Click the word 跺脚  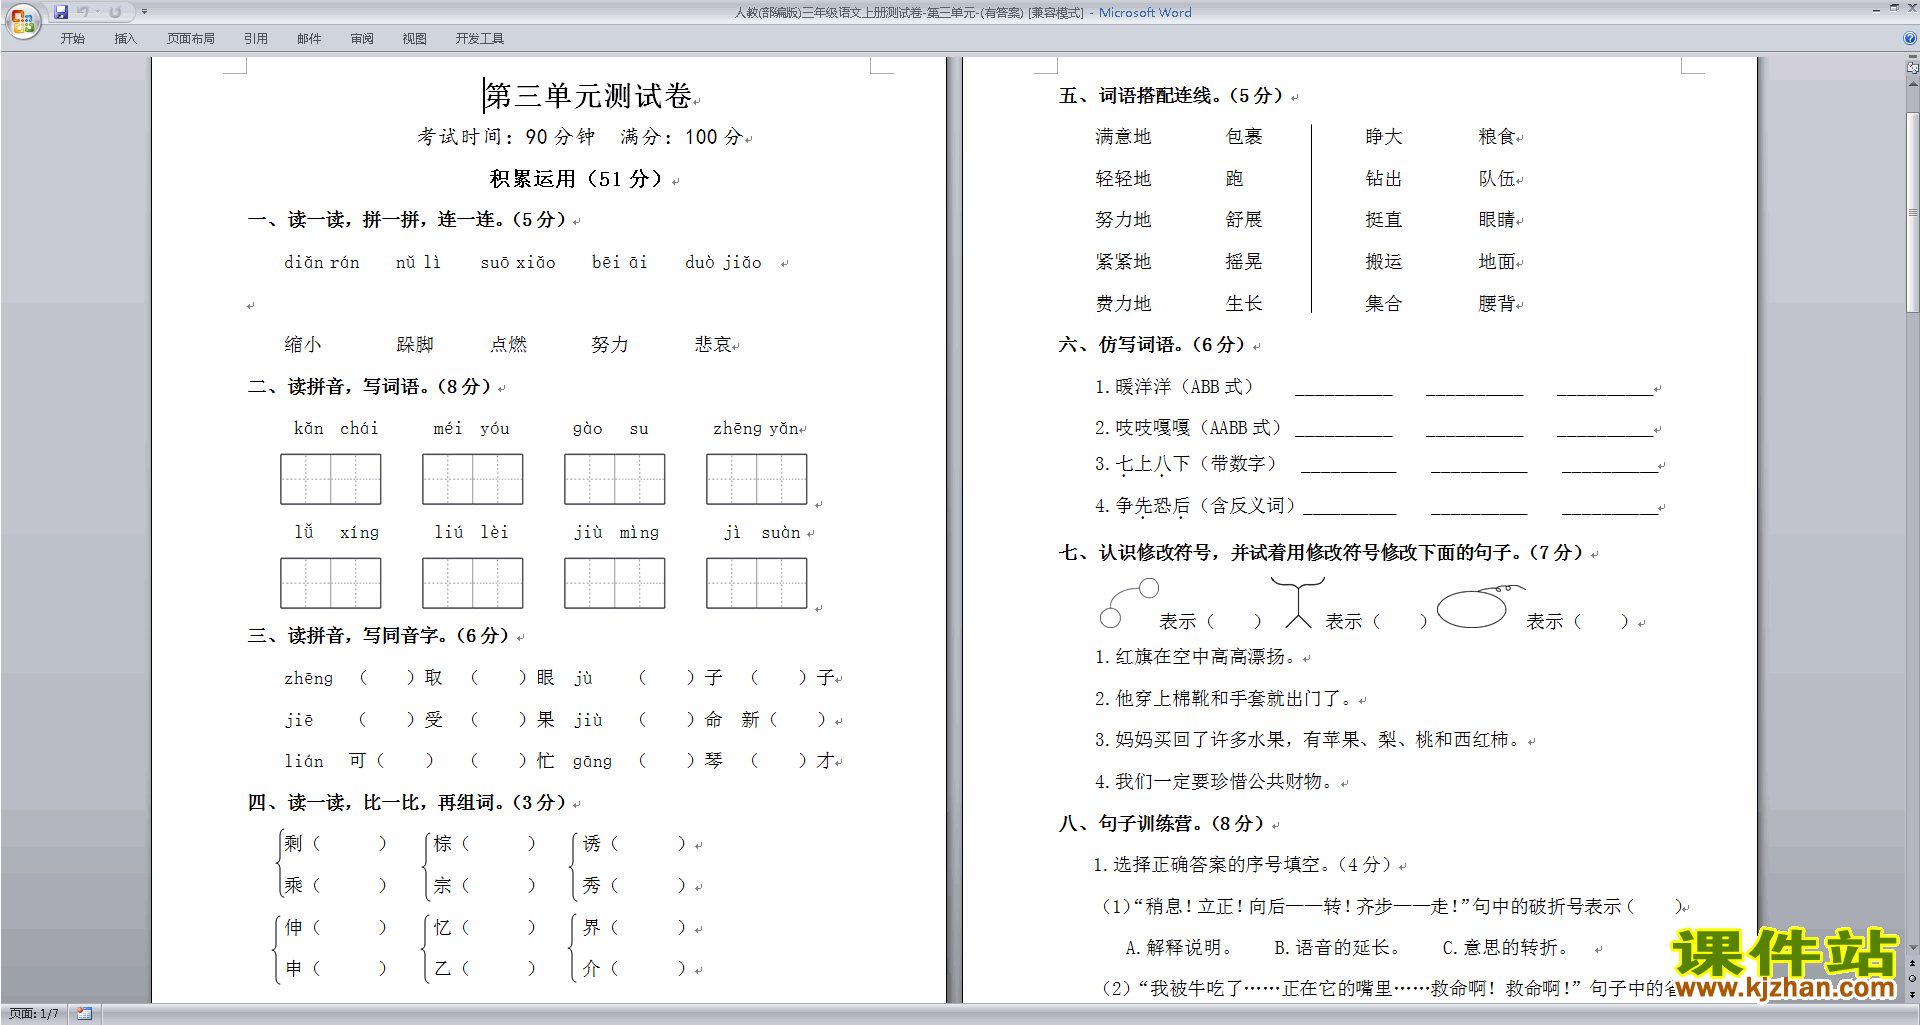tap(415, 344)
